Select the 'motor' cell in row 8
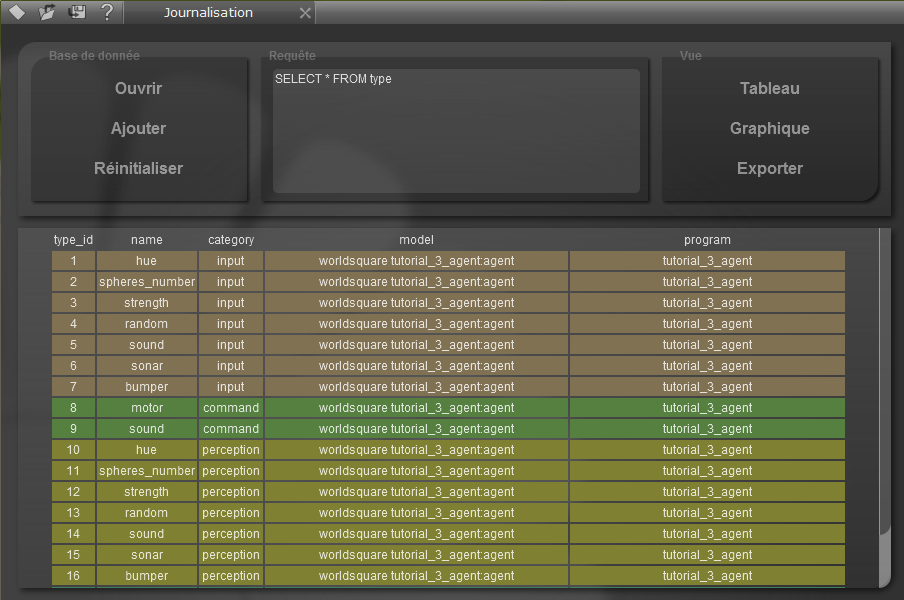The height and width of the screenshot is (600, 904). (x=146, y=408)
